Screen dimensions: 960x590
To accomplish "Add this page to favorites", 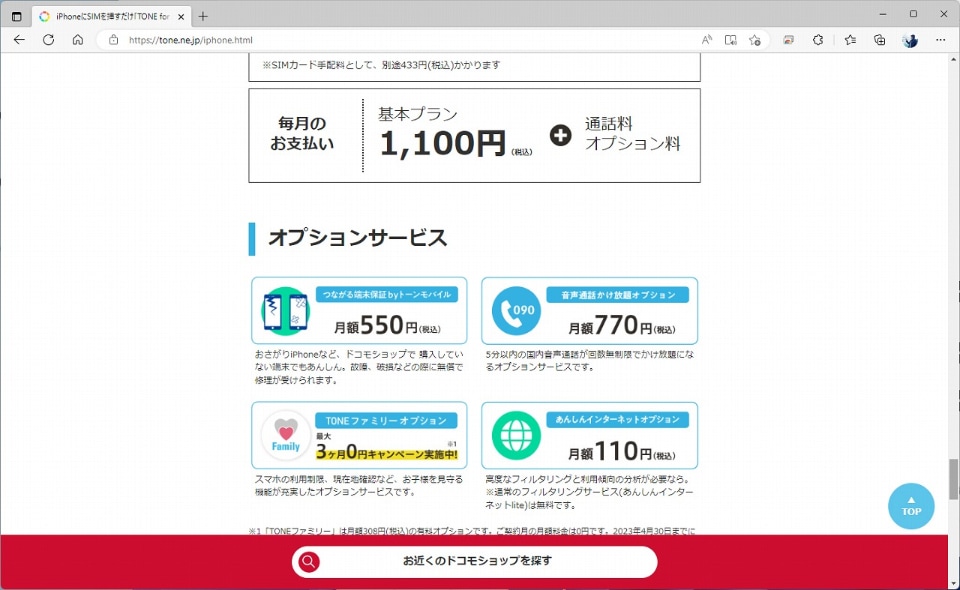I will point(755,40).
